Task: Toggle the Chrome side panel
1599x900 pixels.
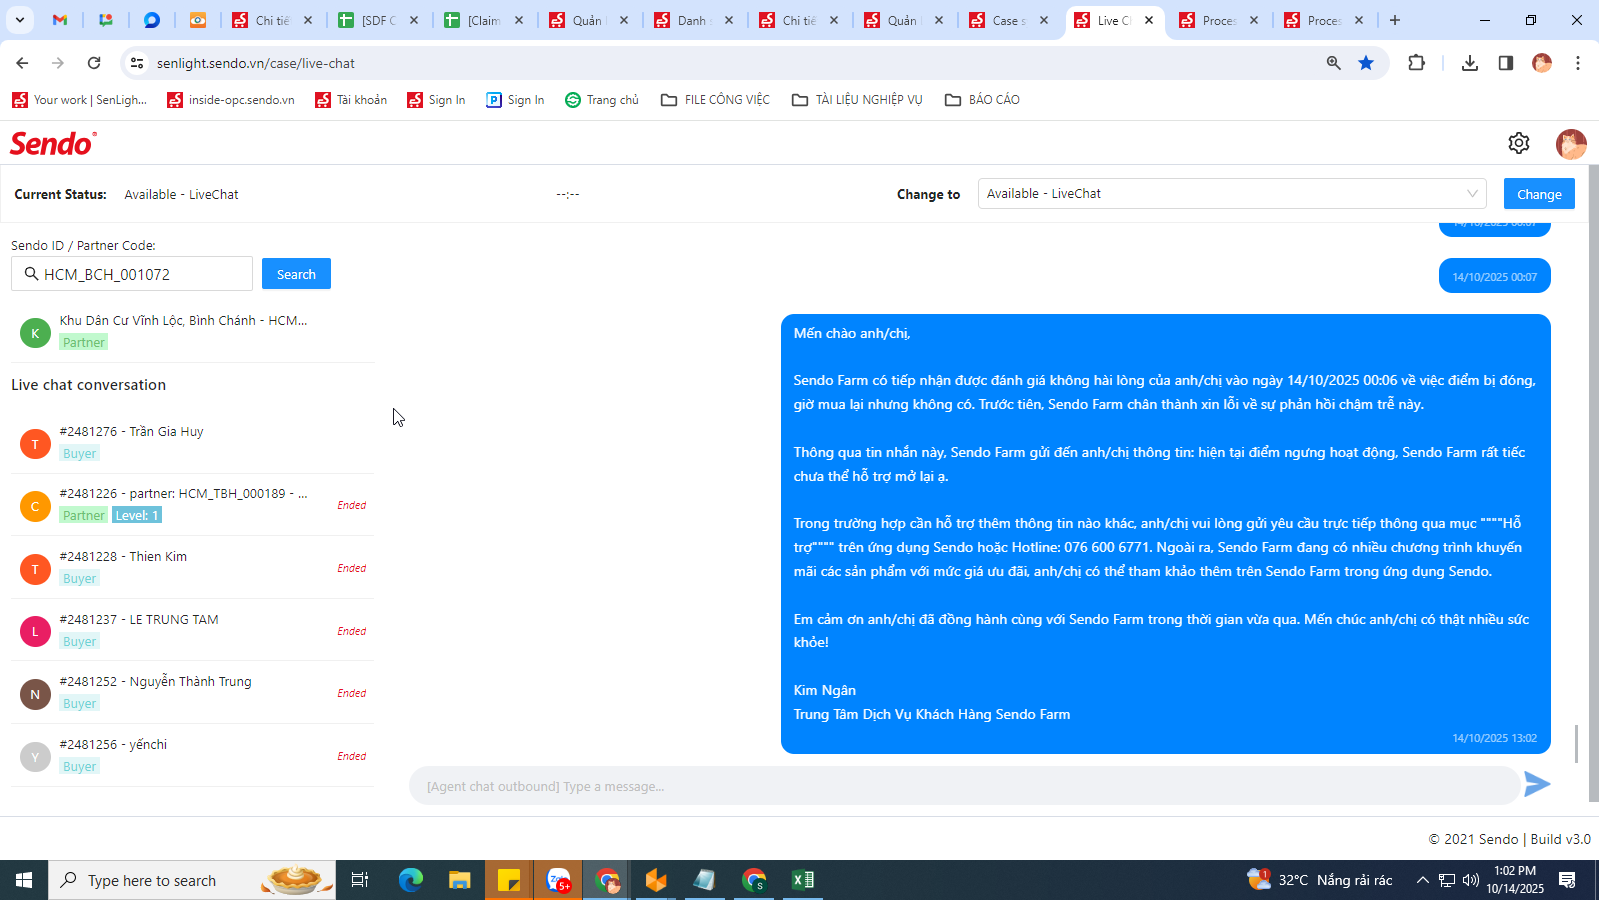Action: (1505, 63)
